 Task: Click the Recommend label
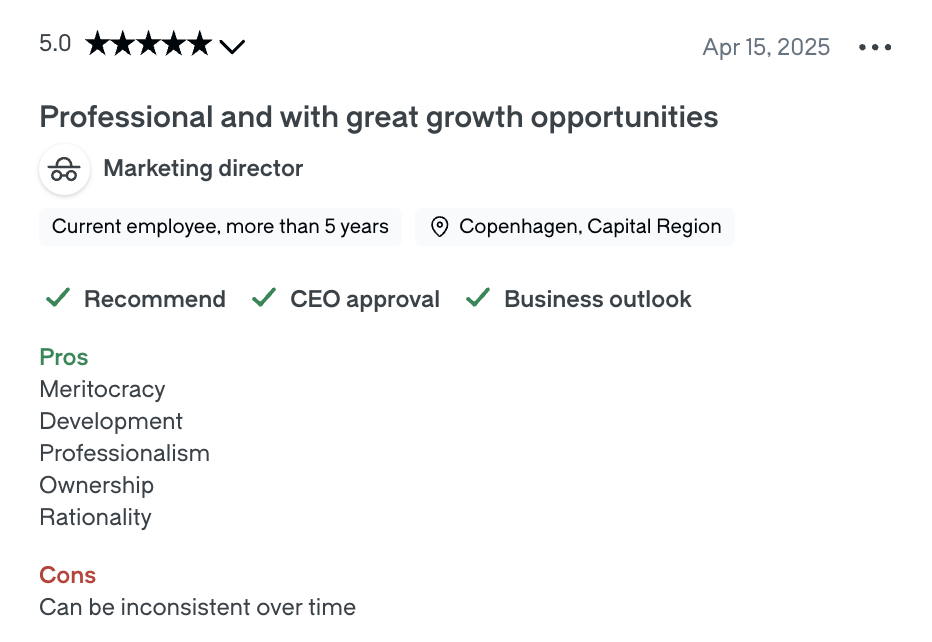click(155, 299)
